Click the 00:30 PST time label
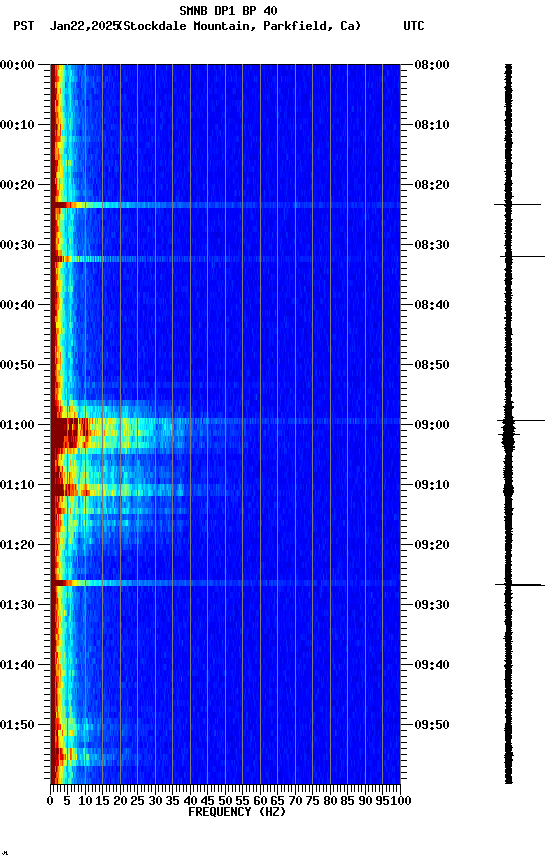The height and width of the screenshot is (864, 552). click(17, 245)
